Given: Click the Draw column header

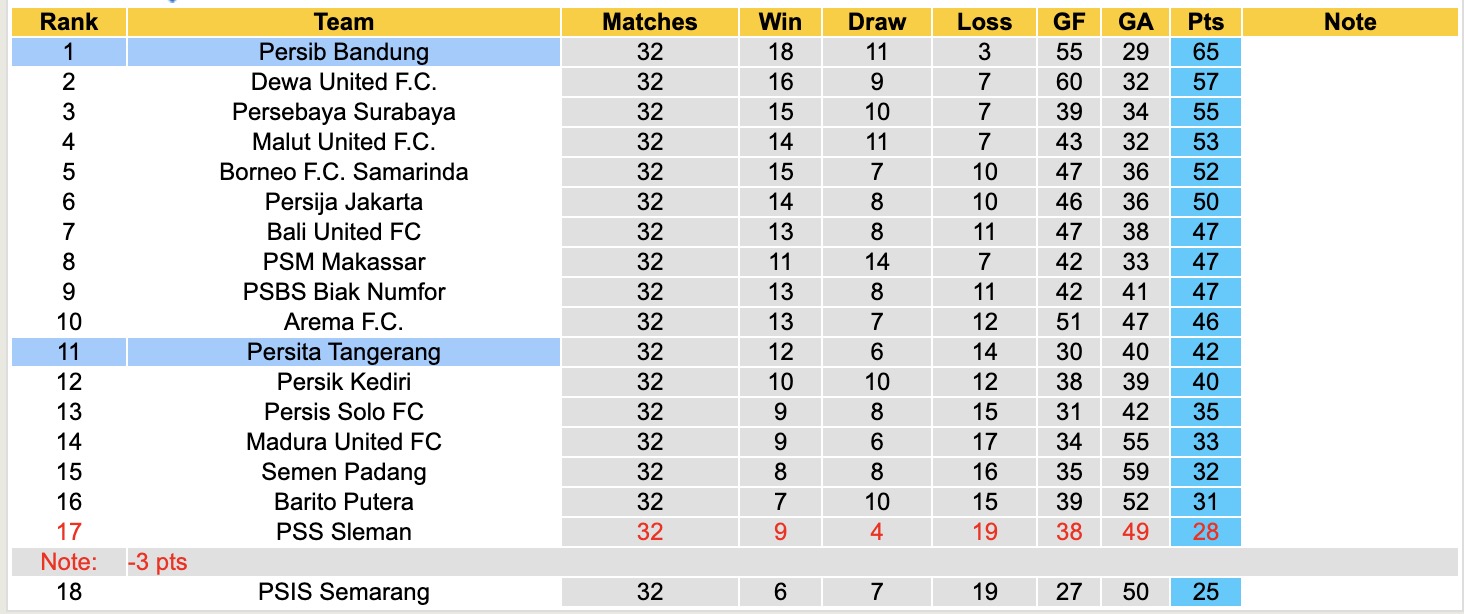Looking at the screenshot, I should pos(877,22).
